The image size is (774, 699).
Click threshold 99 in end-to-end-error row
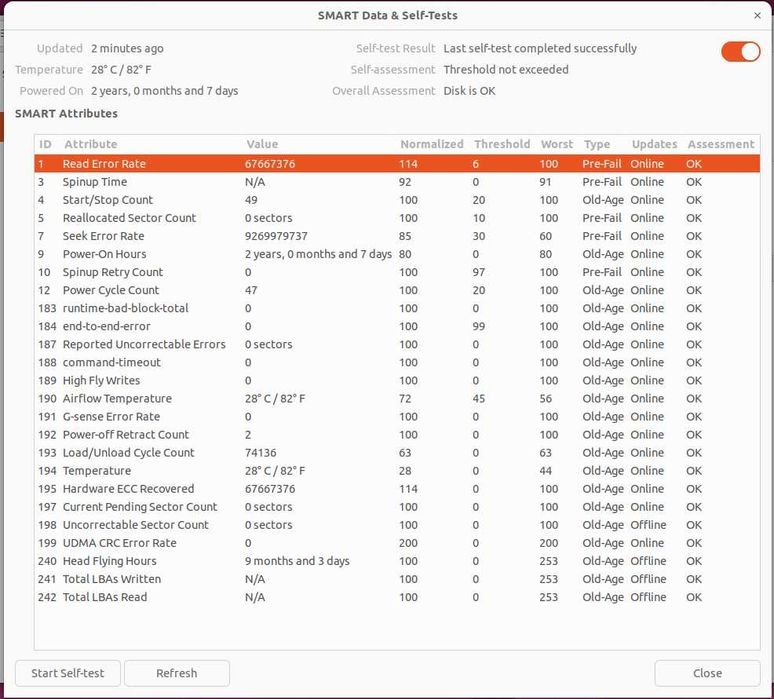[478, 326]
